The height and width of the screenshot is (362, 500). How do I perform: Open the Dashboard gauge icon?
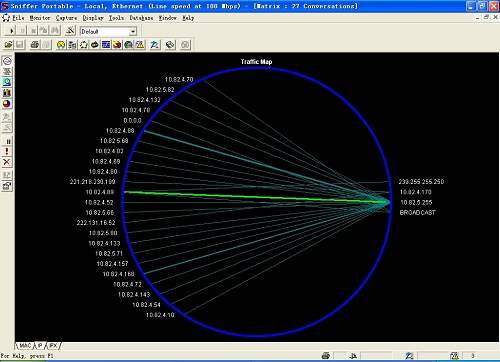click(x=61, y=45)
